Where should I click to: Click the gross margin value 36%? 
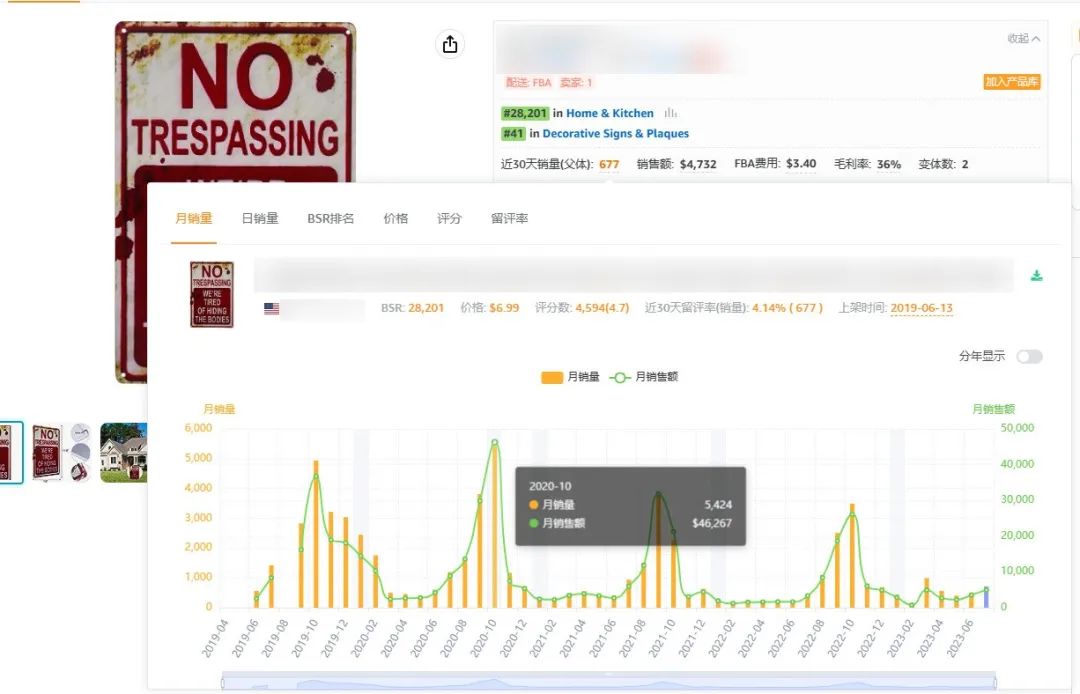click(x=889, y=164)
